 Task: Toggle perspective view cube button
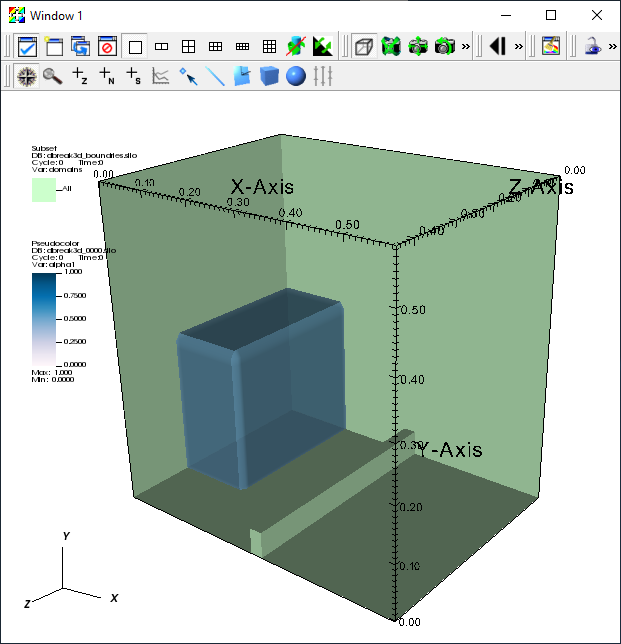pyautogui.click(x=364, y=46)
